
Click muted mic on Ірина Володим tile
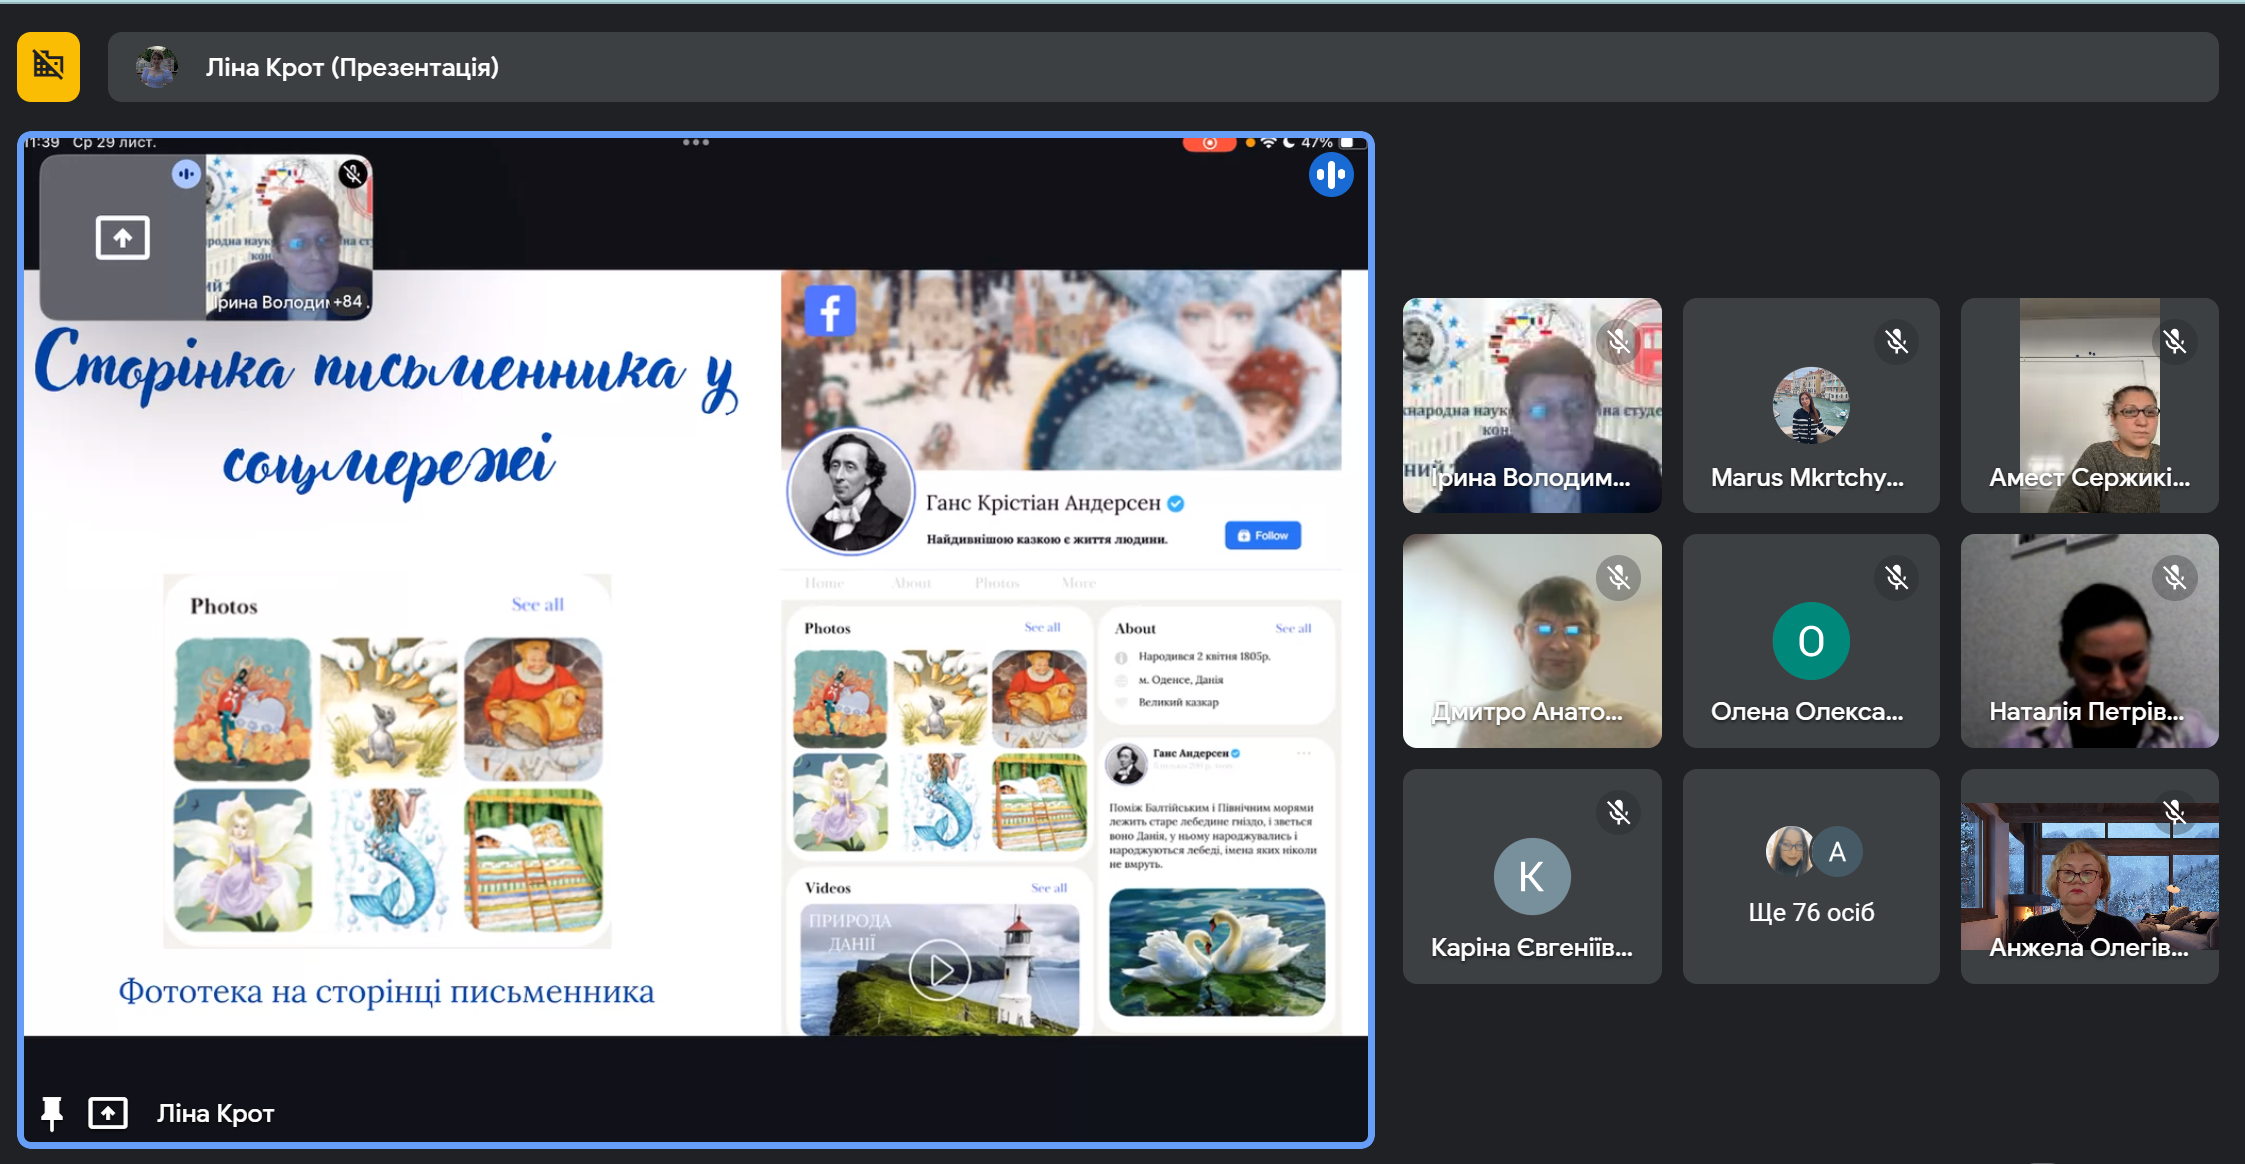click(x=1618, y=342)
